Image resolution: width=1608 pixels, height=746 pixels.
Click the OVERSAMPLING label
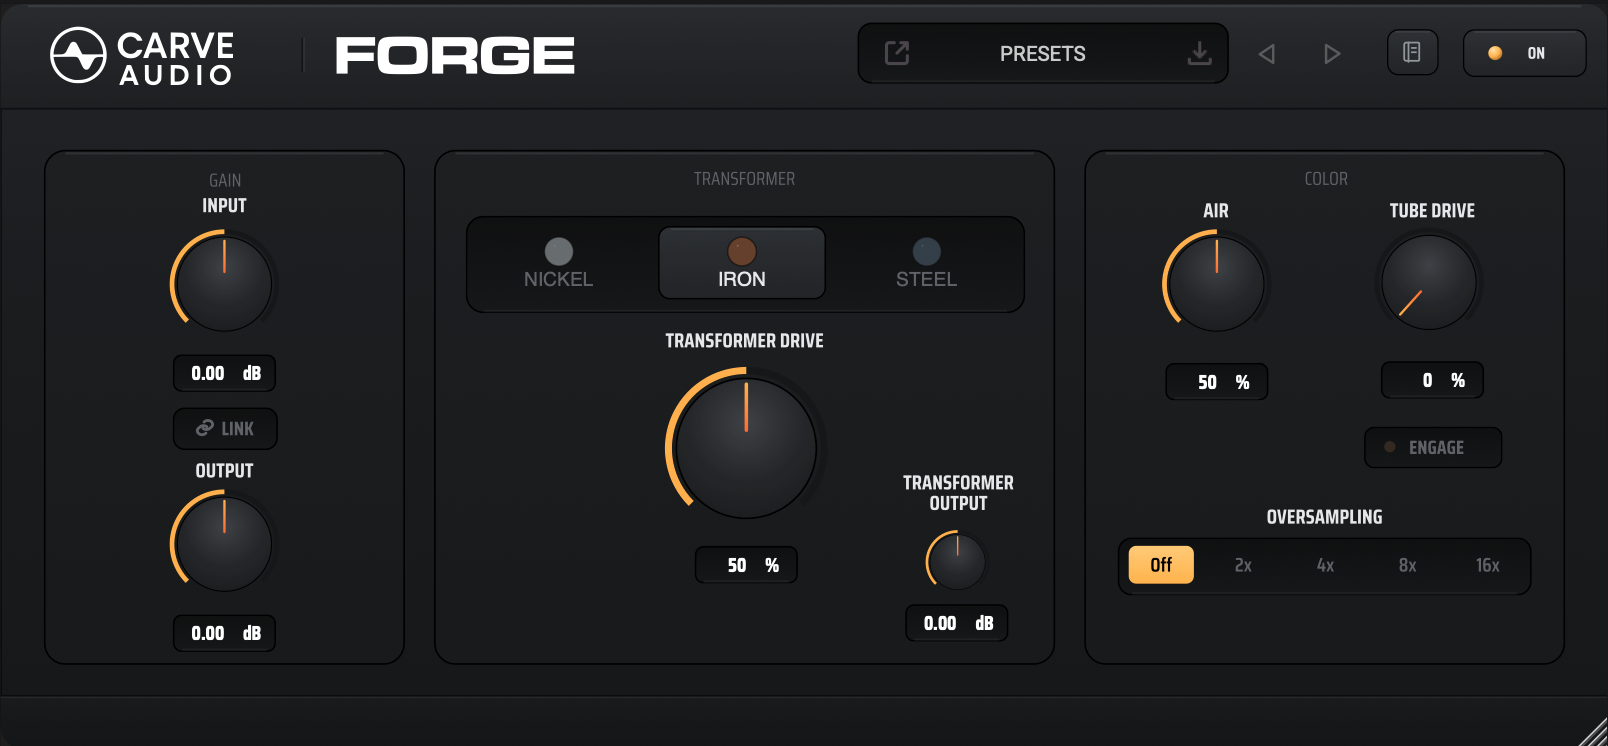[1325, 517]
